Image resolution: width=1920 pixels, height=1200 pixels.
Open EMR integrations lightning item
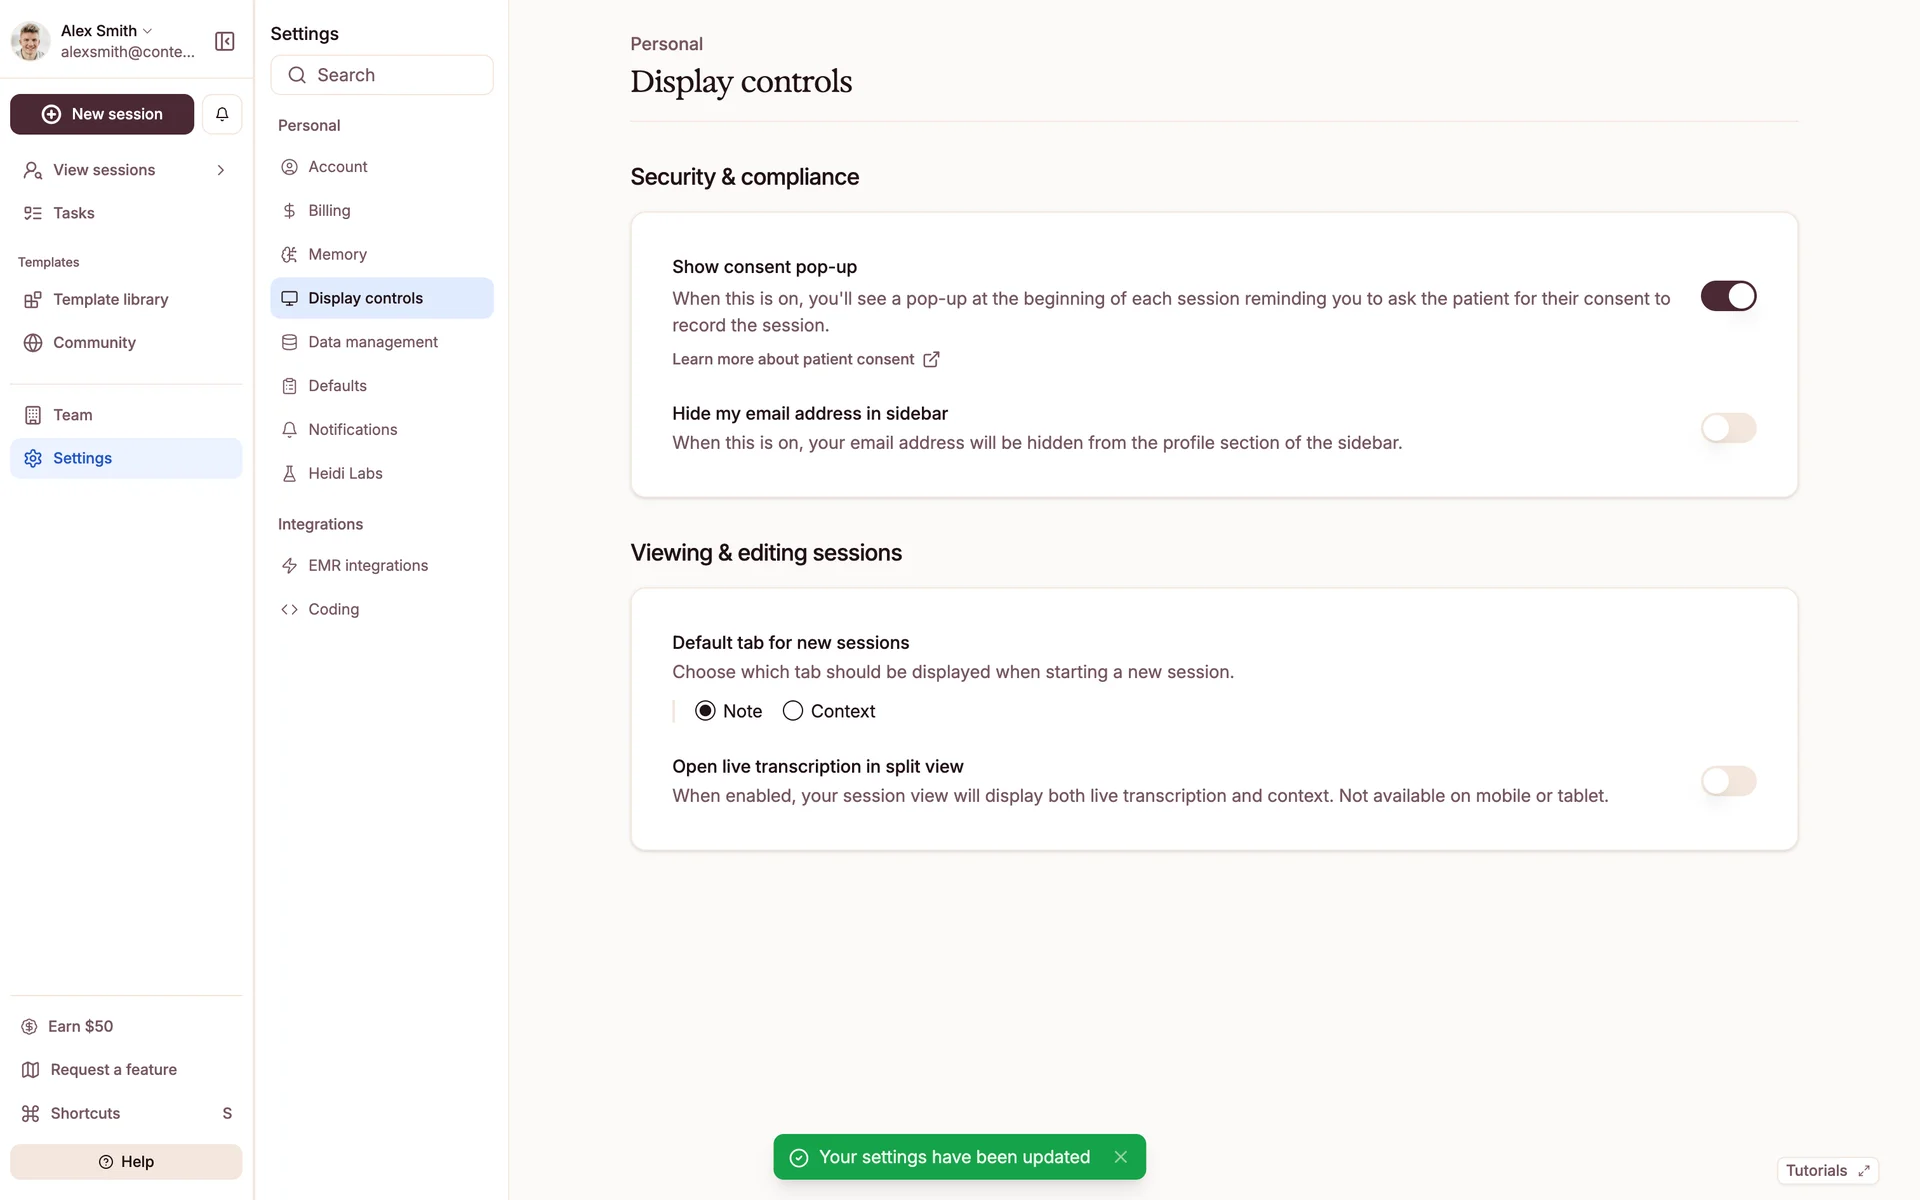click(x=367, y=566)
